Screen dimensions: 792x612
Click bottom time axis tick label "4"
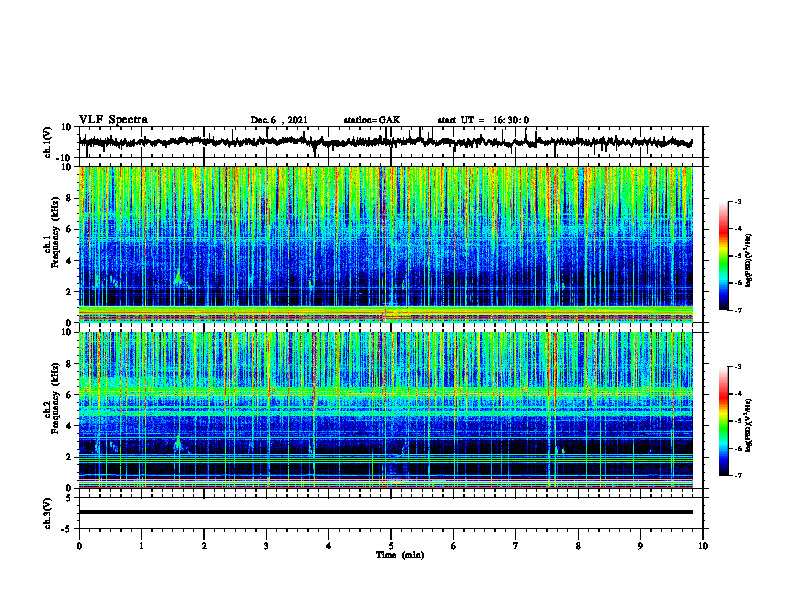click(x=329, y=546)
